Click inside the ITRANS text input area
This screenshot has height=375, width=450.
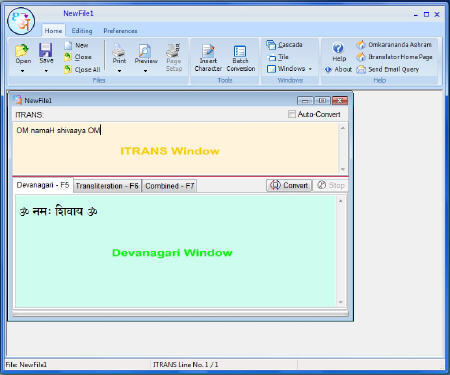(x=176, y=148)
